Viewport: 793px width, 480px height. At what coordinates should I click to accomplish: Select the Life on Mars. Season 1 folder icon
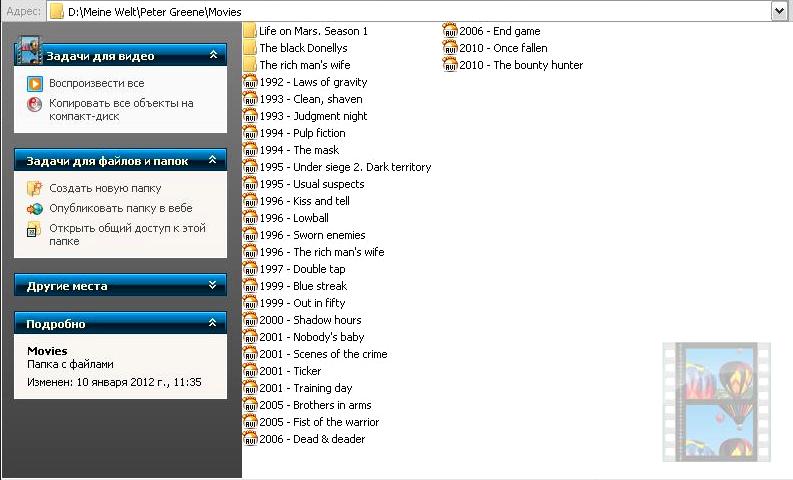point(250,31)
